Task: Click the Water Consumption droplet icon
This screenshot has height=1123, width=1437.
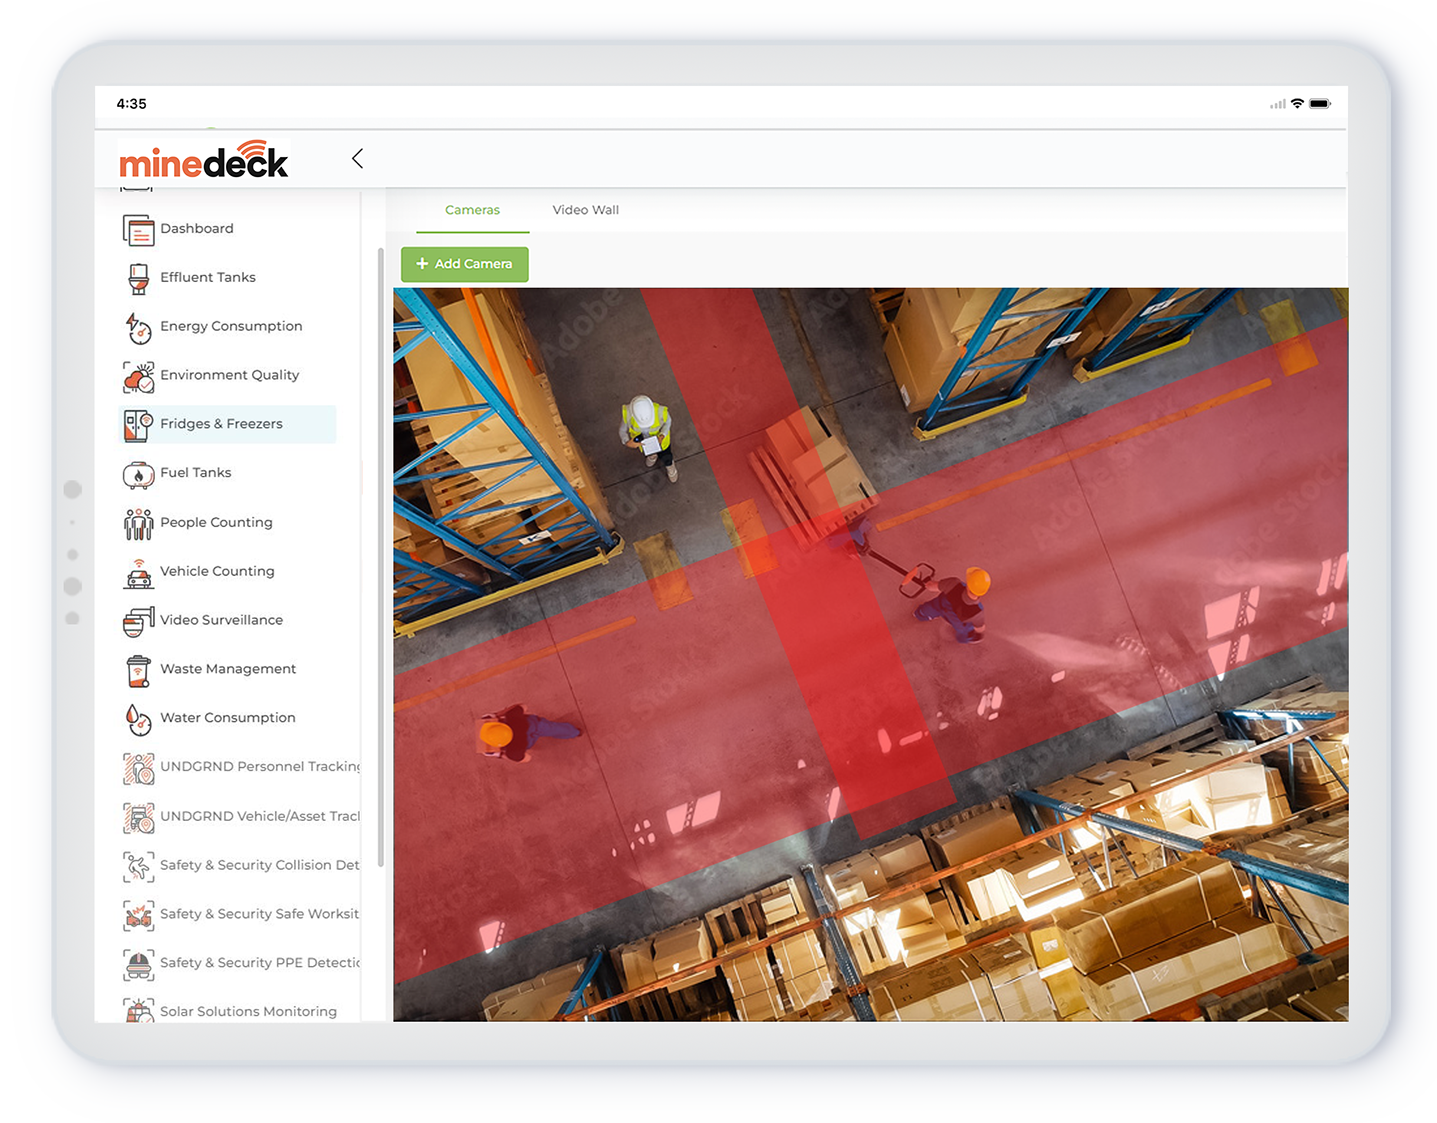Action: coord(138,719)
